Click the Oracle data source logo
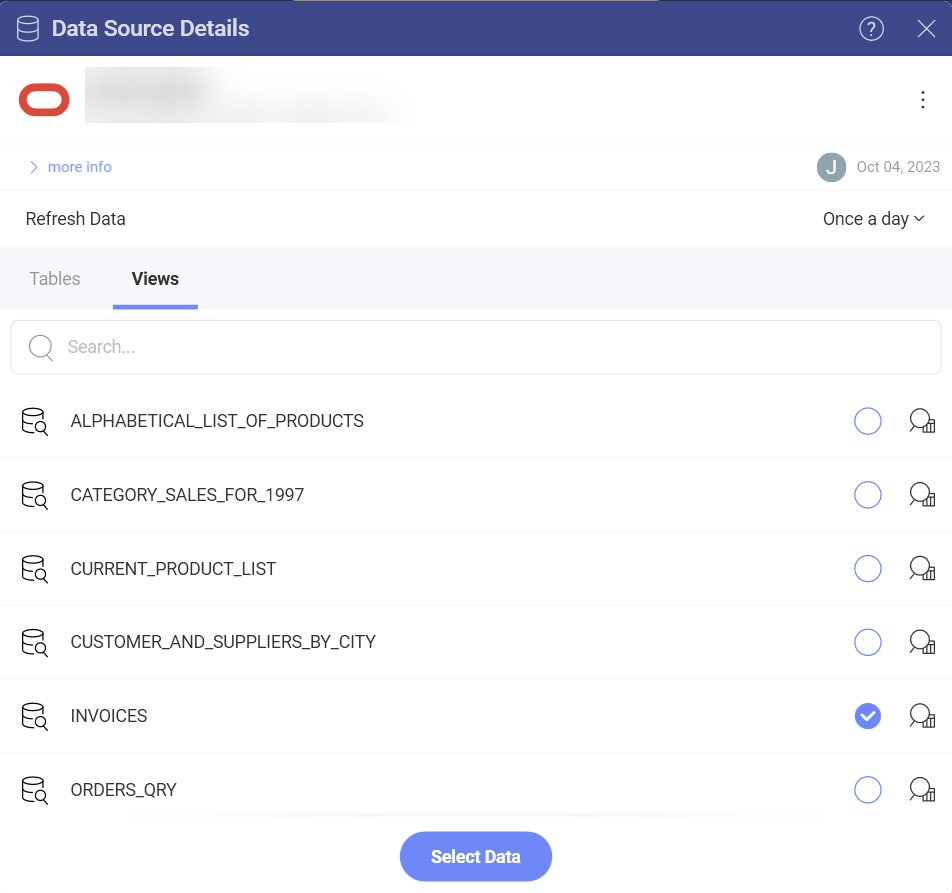This screenshot has height=893, width=952. pos(44,100)
